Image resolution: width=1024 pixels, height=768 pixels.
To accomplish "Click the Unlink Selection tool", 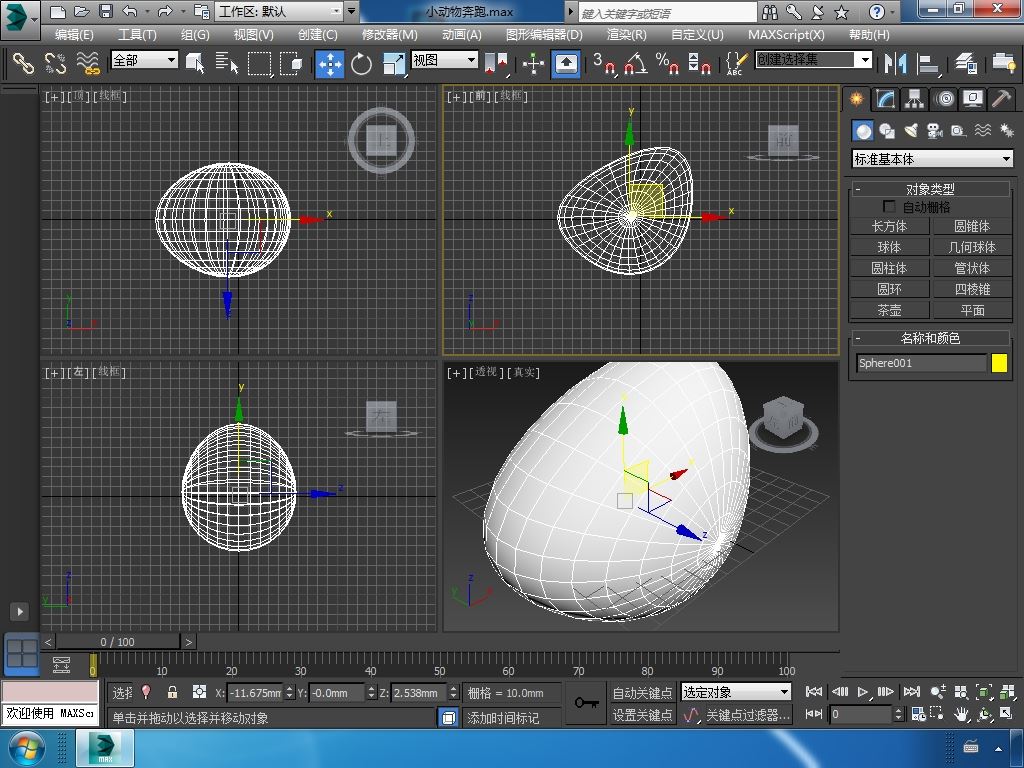I will (56, 63).
